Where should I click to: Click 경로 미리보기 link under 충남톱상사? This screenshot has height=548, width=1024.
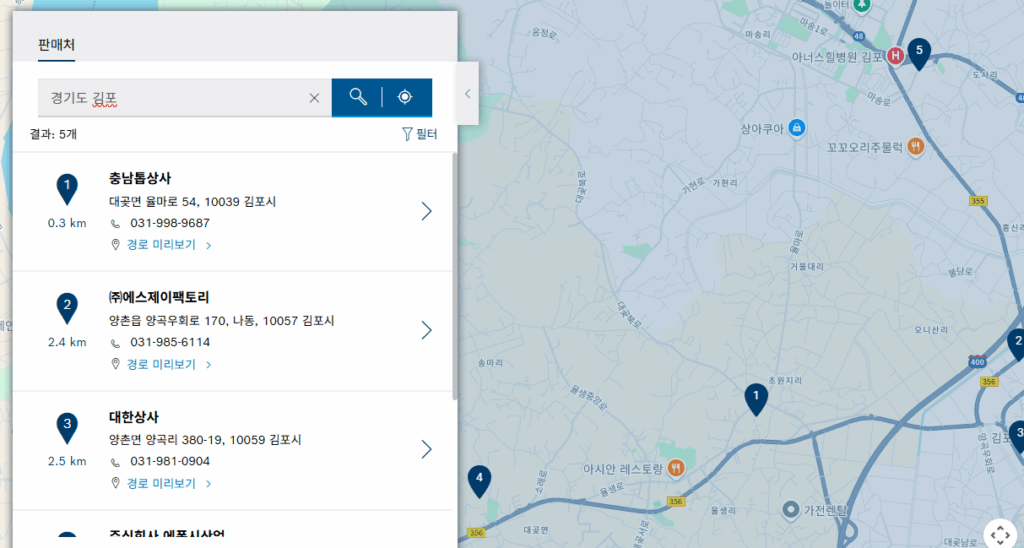(x=161, y=245)
